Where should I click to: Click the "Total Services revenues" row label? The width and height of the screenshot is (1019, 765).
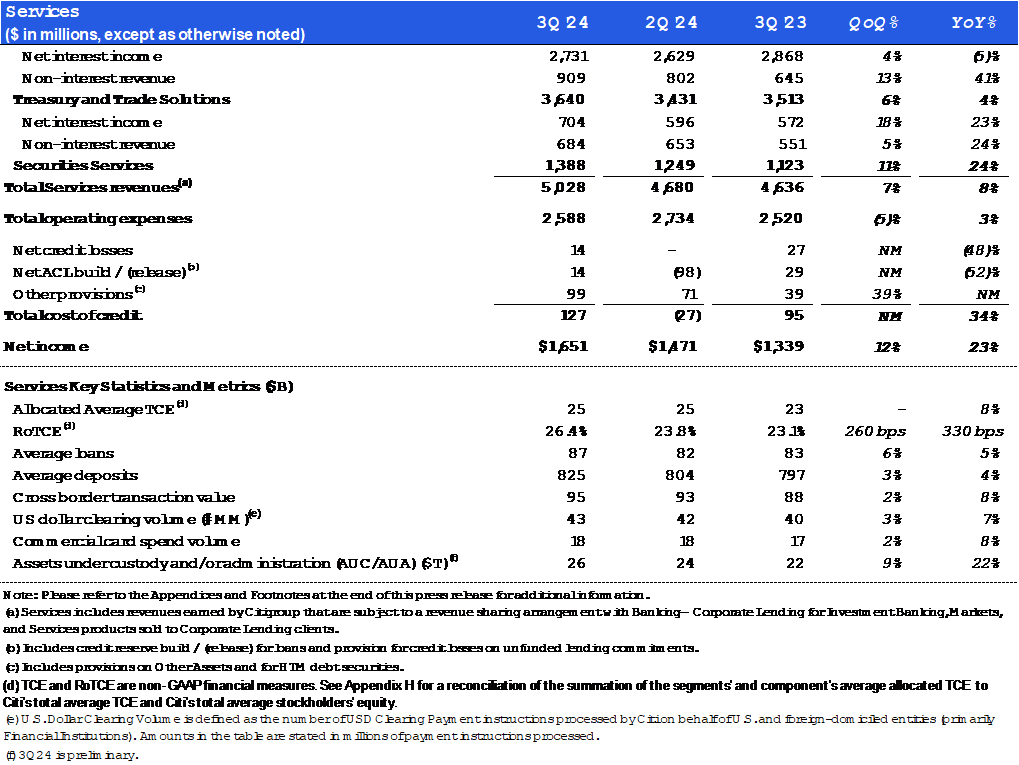click(x=98, y=187)
